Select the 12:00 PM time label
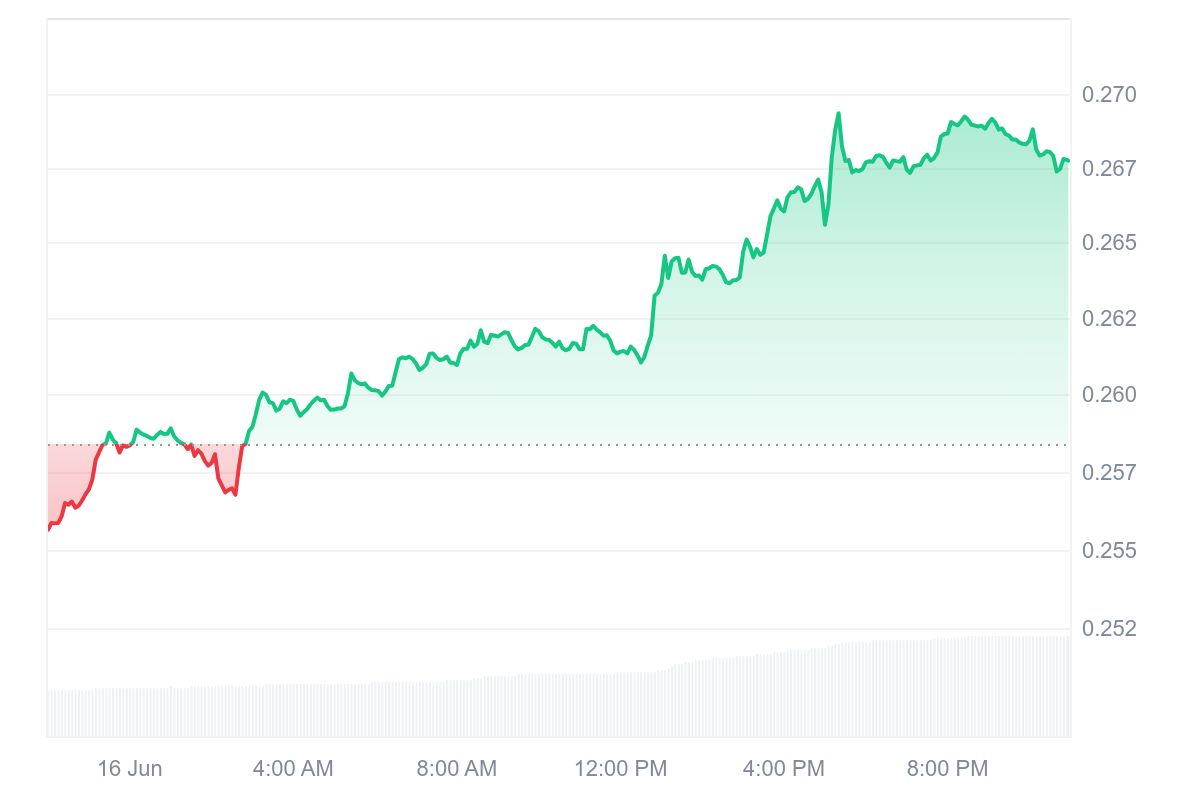1200x800 pixels. tap(620, 769)
